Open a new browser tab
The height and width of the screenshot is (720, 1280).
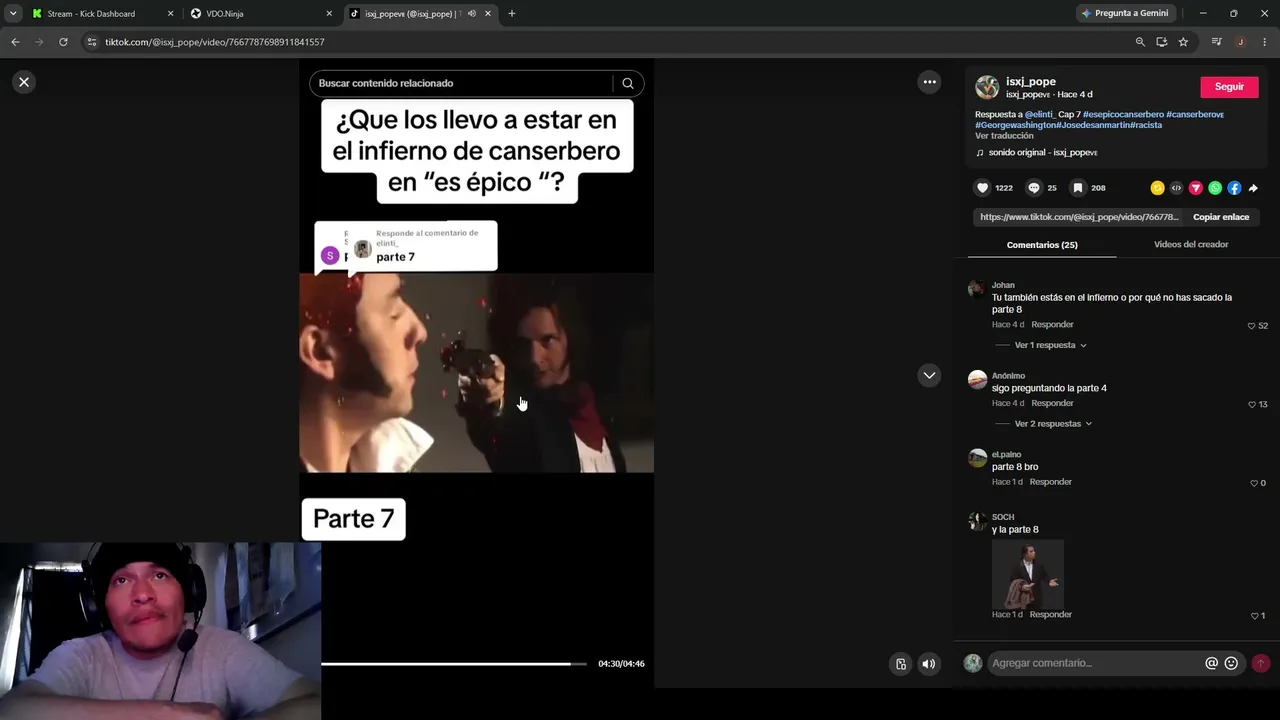512,14
